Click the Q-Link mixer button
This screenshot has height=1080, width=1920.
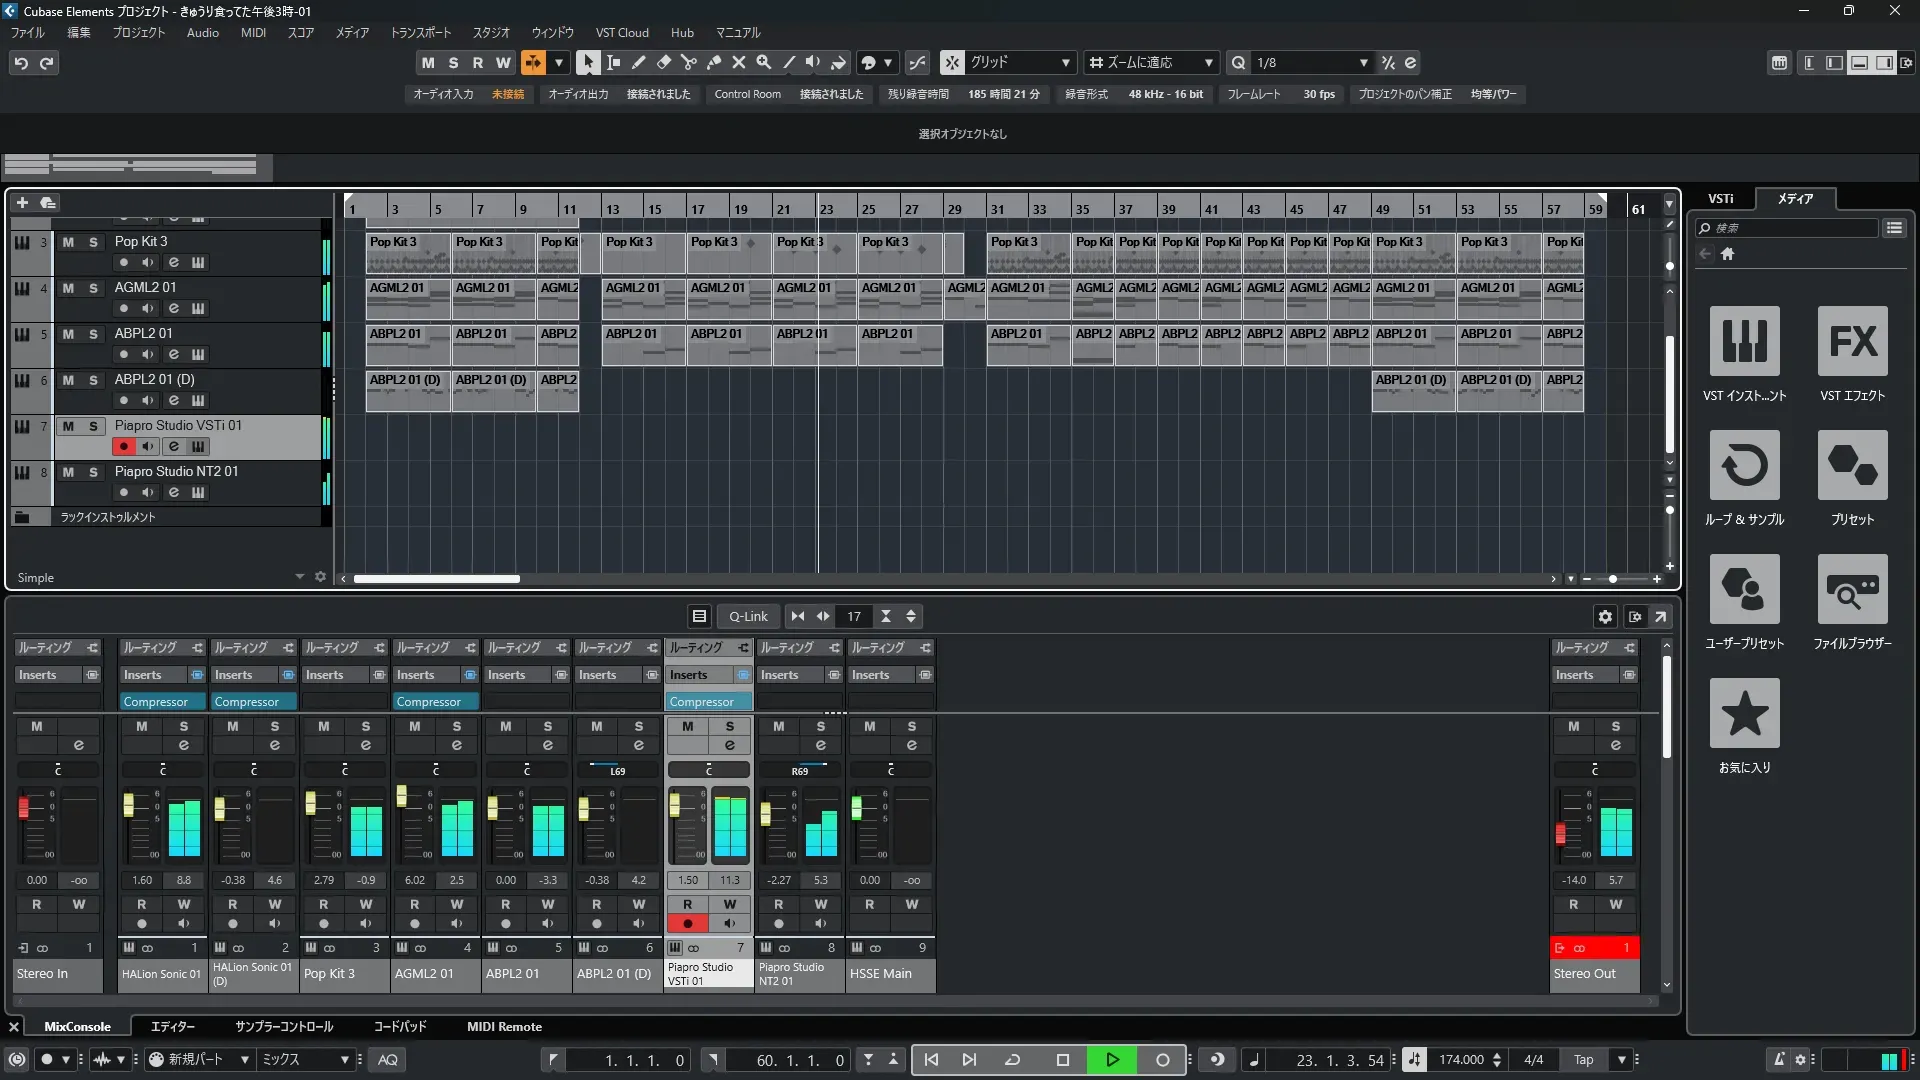747,617
